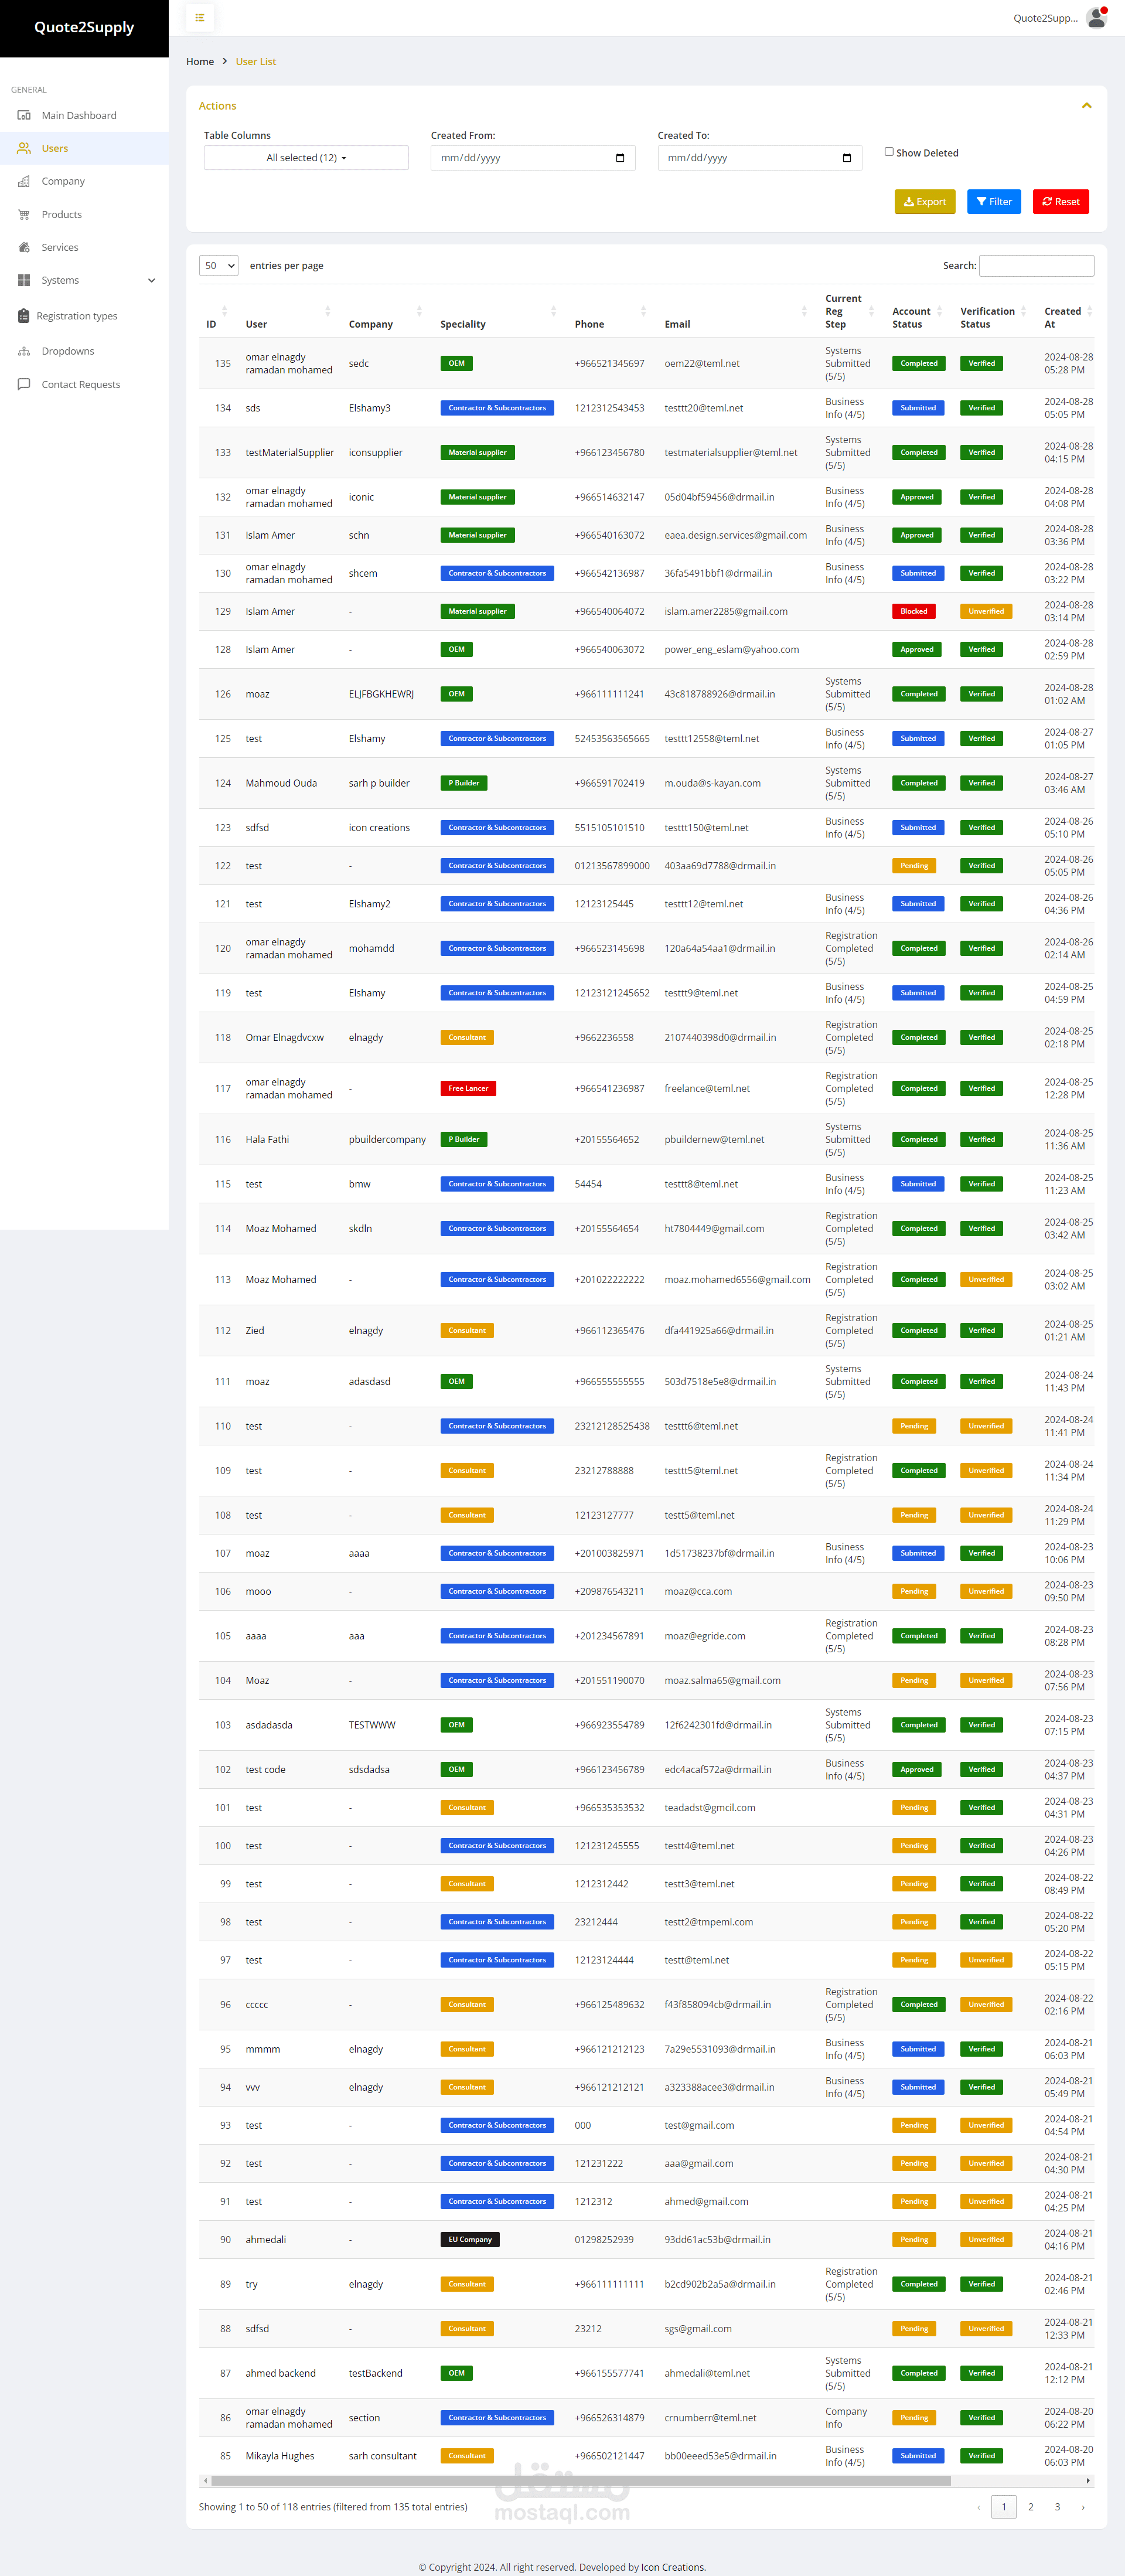Collapse the Actions panel with chevron
The width and height of the screenshot is (1125, 2576).
click(x=1086, y=106)
